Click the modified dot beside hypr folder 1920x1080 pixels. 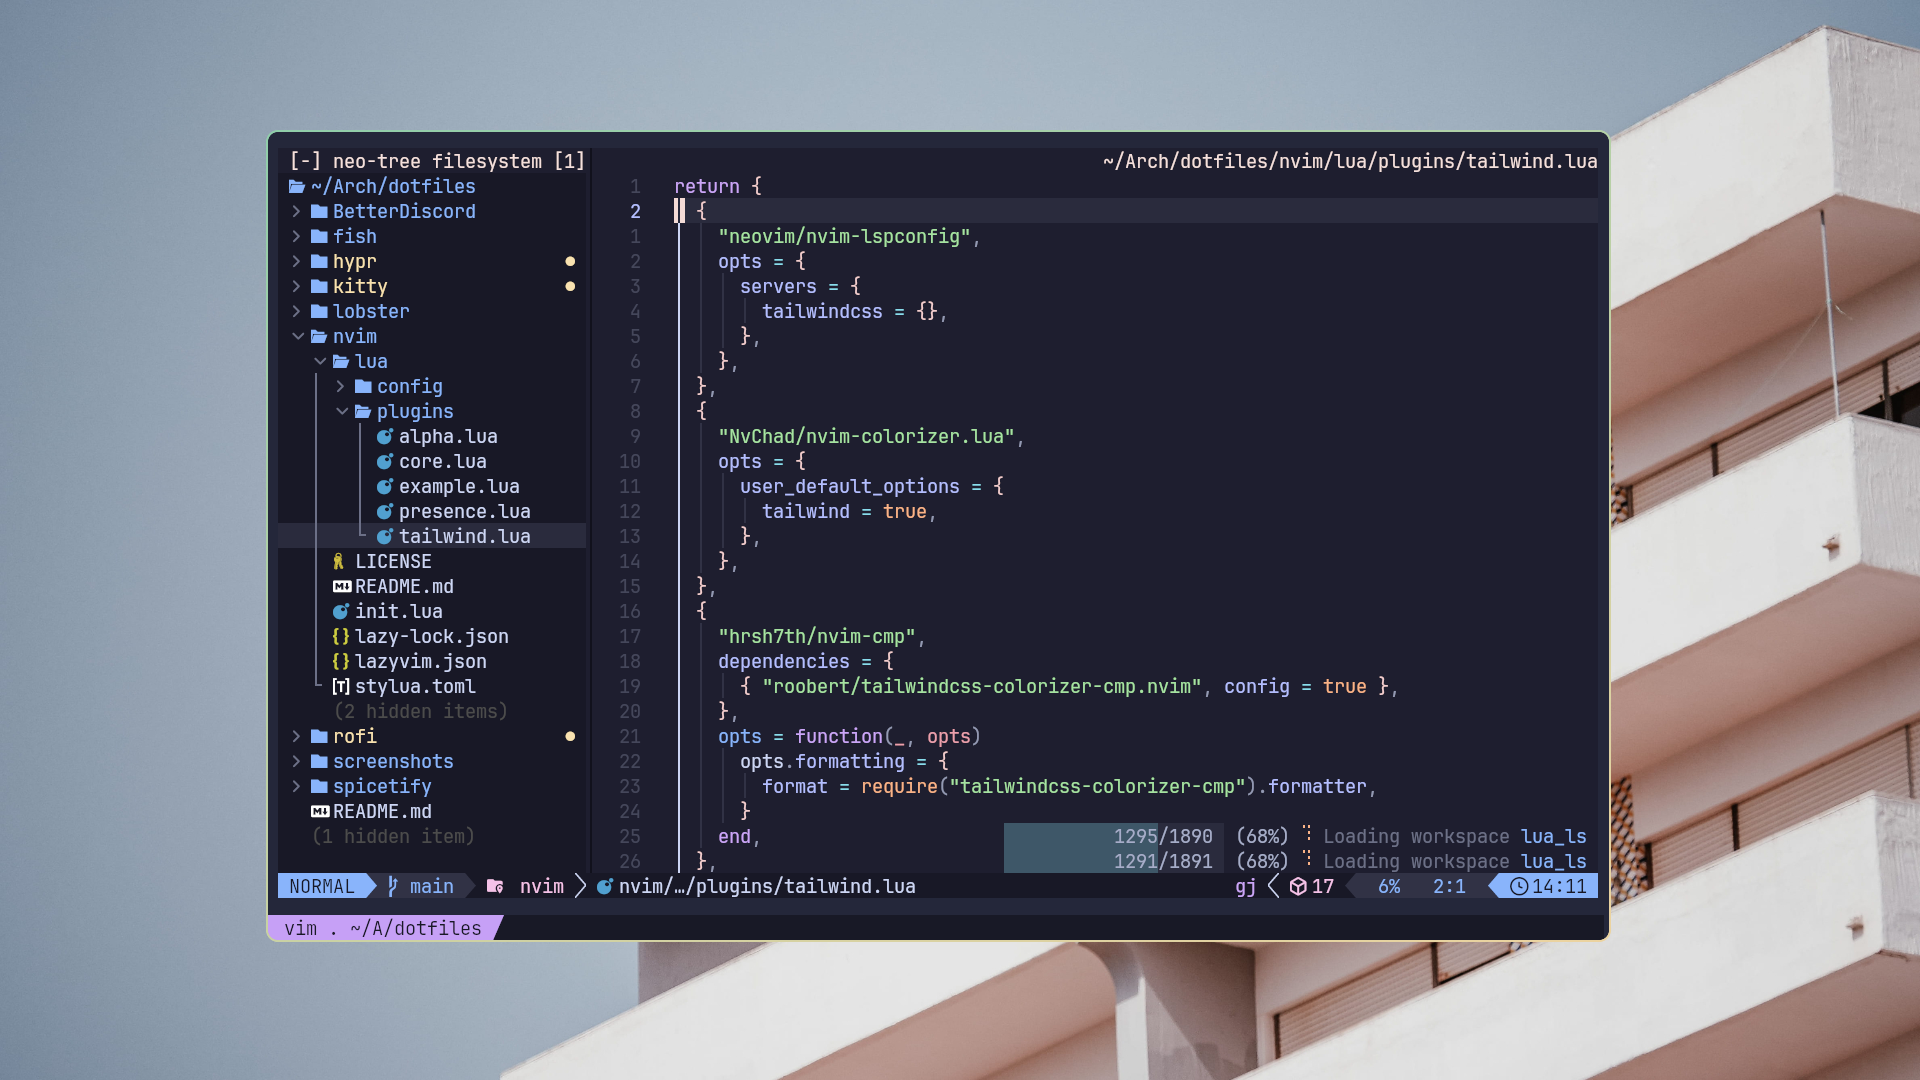(570, 262)
